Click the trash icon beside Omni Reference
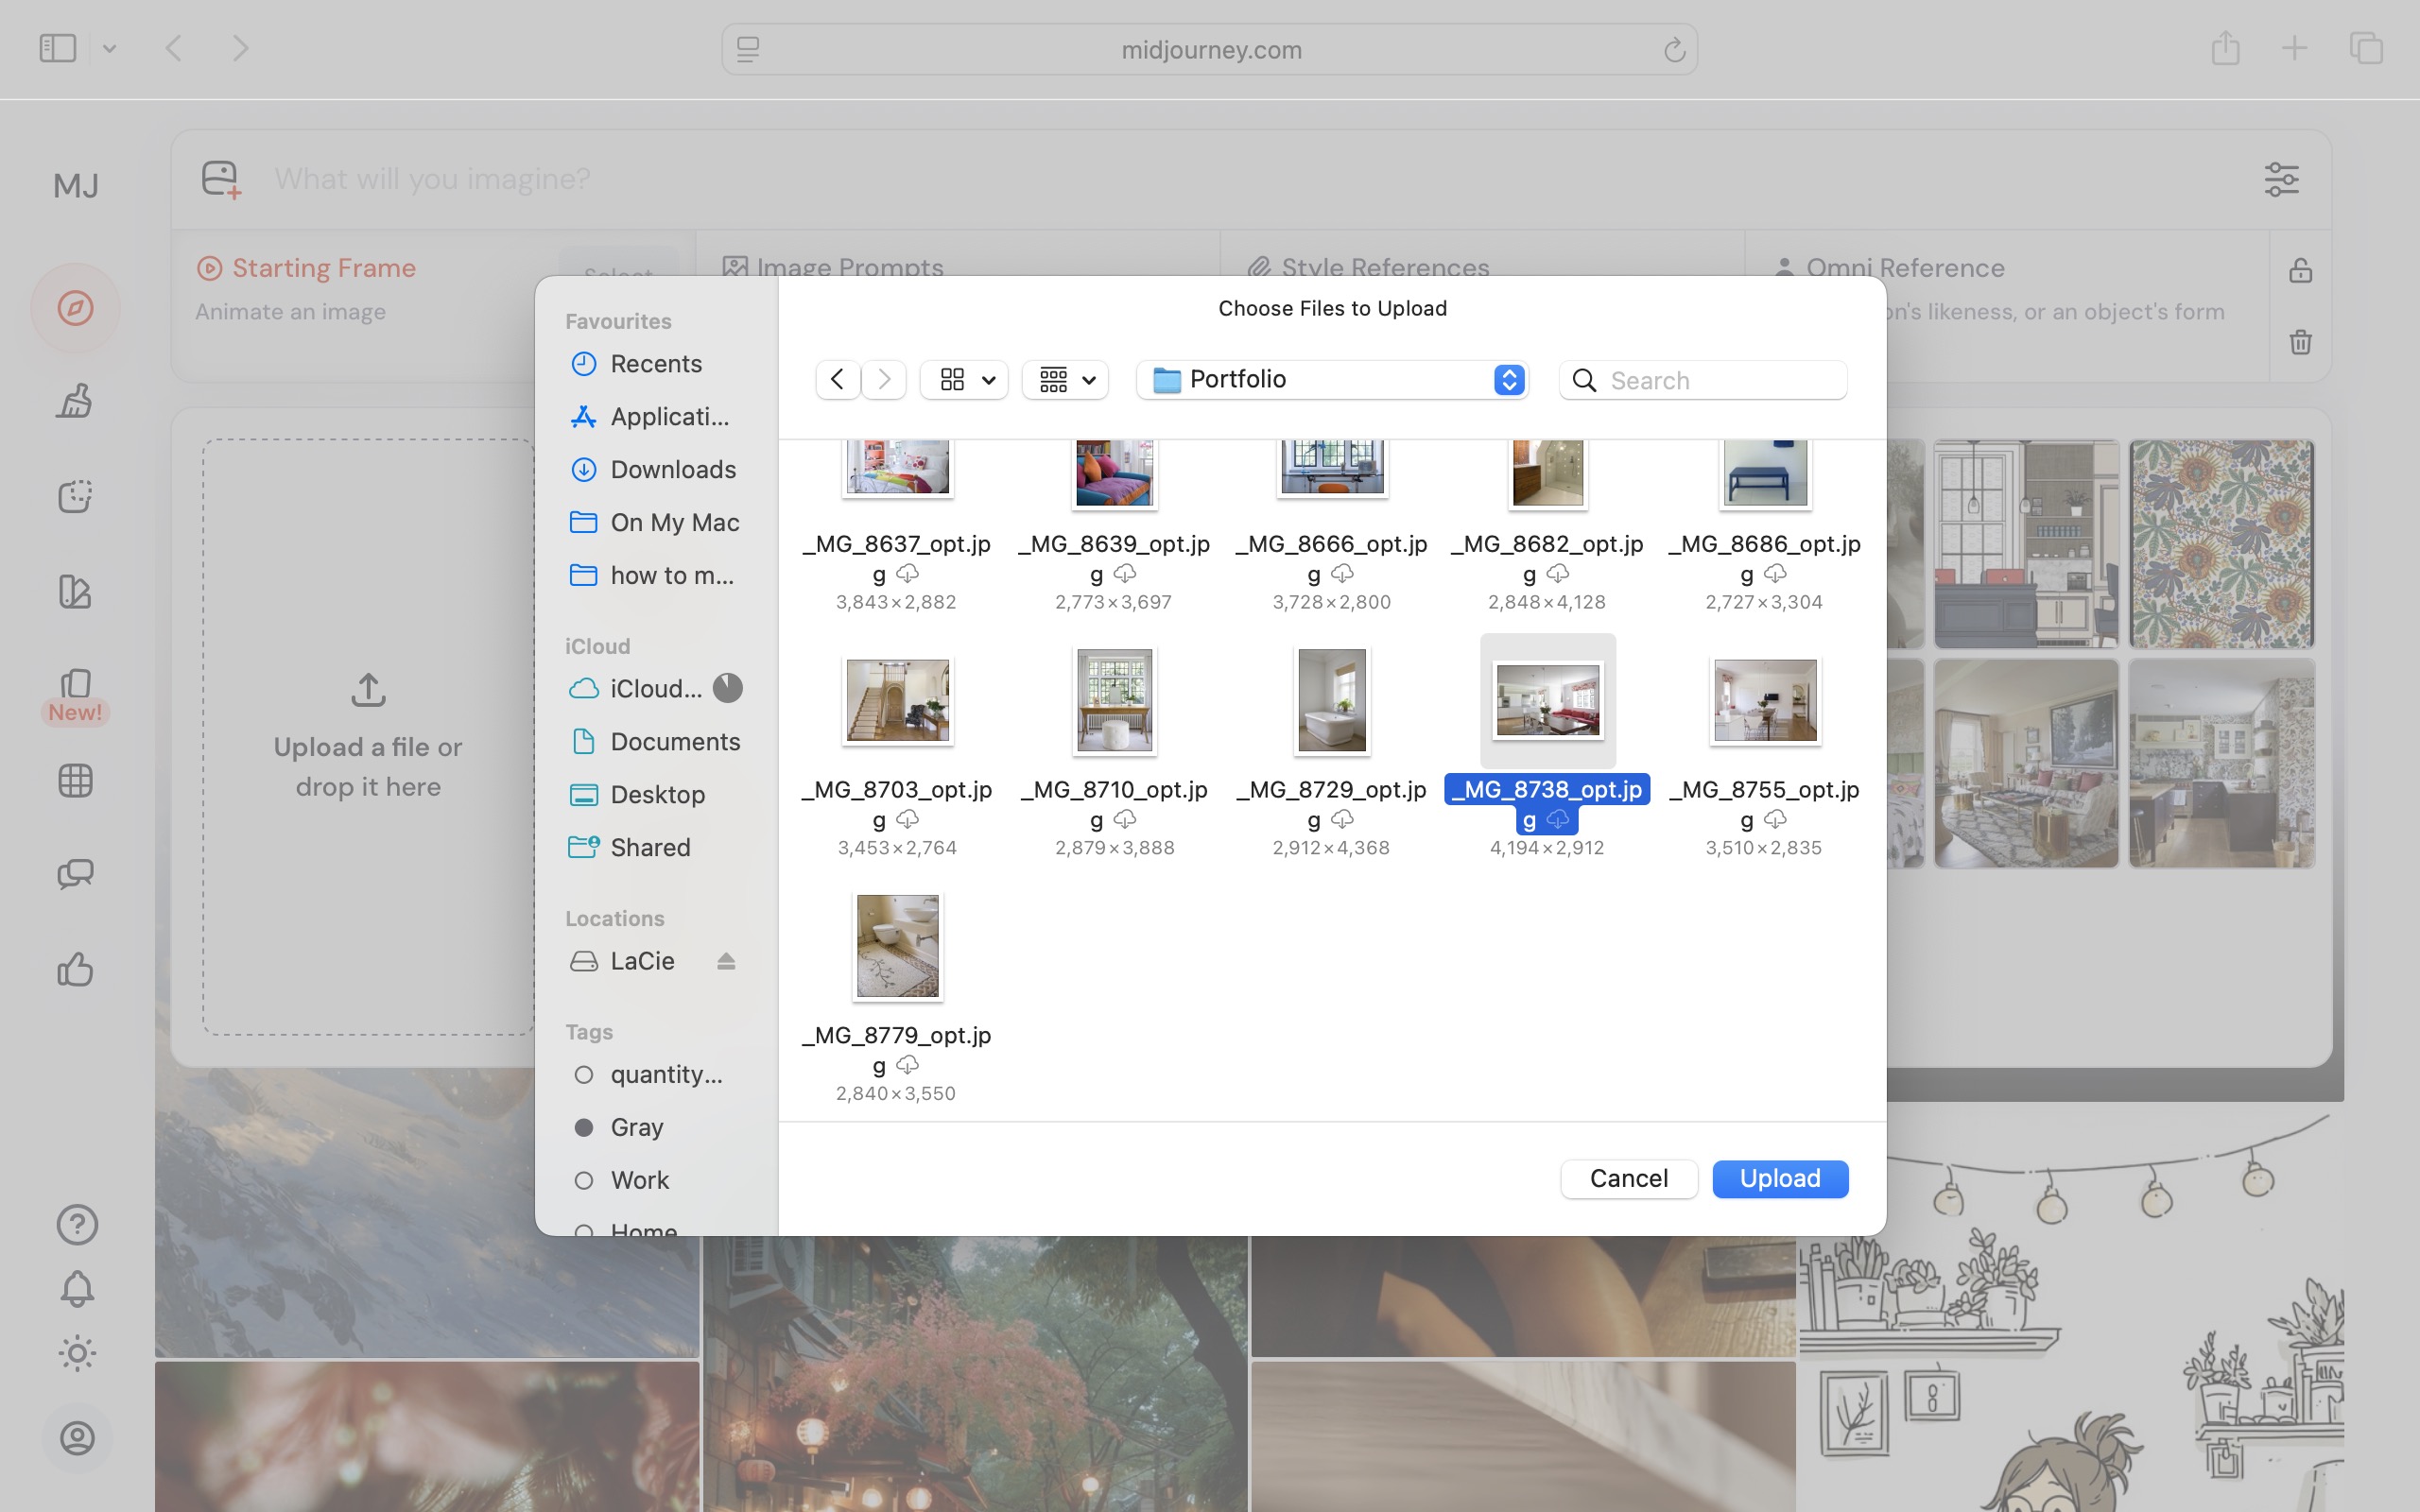Image resolution: width=2420 pixels, height=1512 pixels. click(x=2300, y=342)
